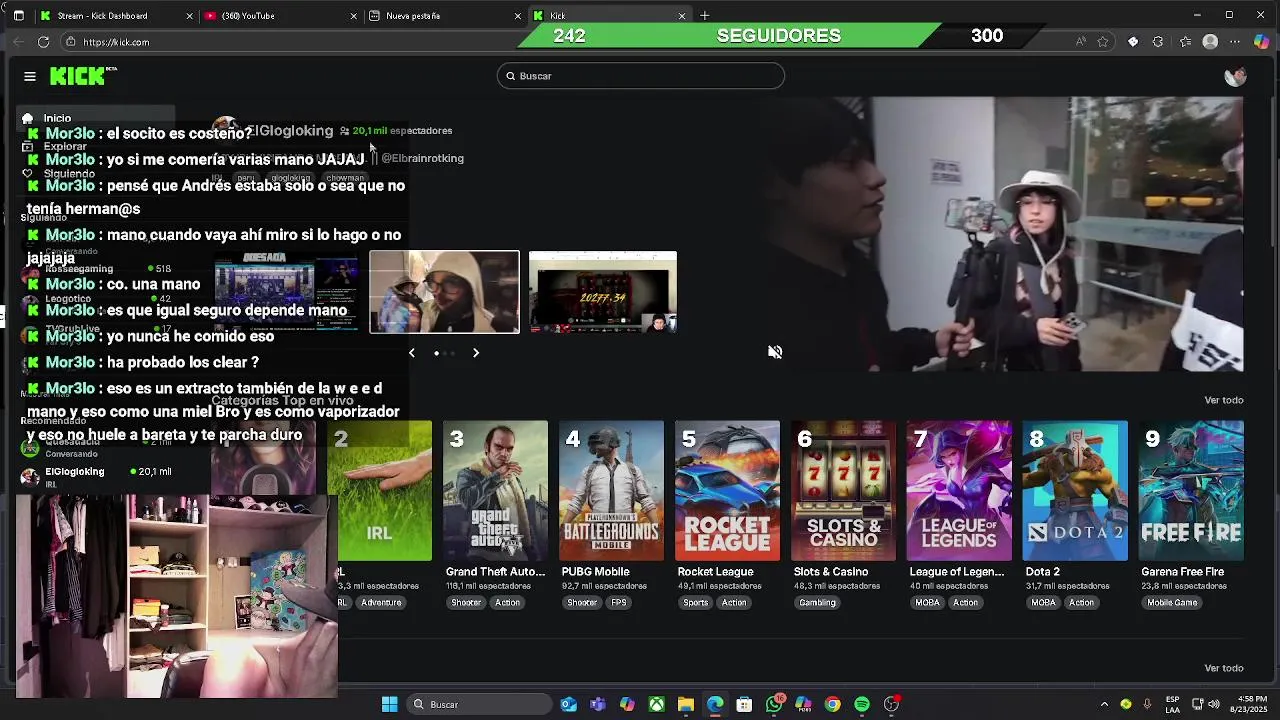The image size is (1280, 720).
Task: Click the Kick extension toolbar icon
Action: 1133,42
